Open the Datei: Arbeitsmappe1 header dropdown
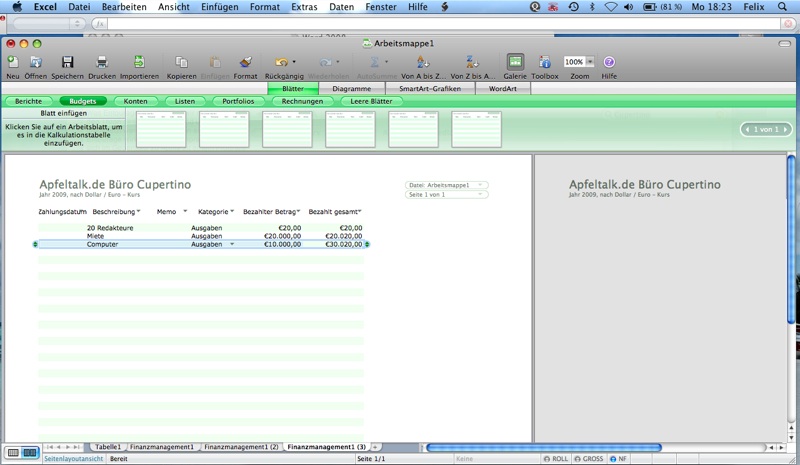This screenshot has height=465, width=800. (480, 185)
